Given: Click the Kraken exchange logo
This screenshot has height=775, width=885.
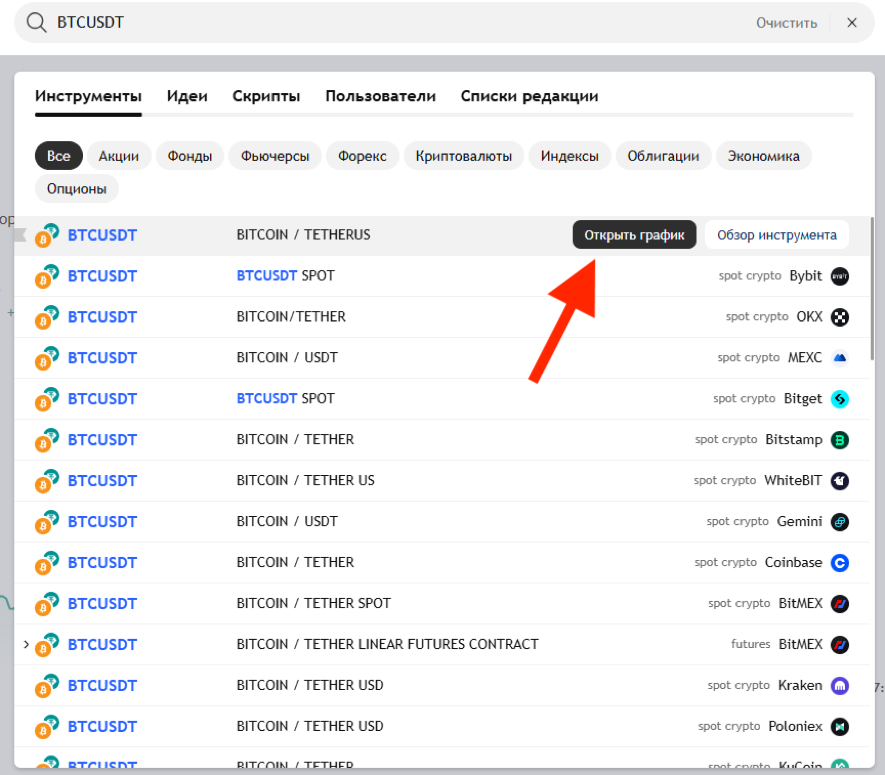Looking at the screenshot, I should 840,686.
